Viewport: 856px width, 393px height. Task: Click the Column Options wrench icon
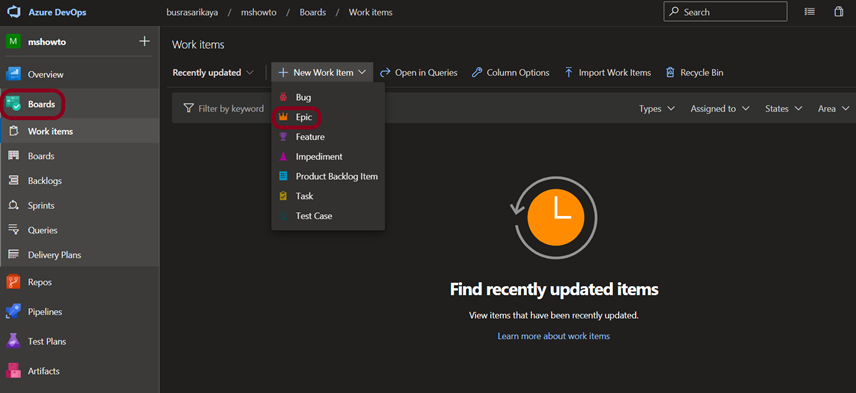pyautogui.click(x=477, y=73)
